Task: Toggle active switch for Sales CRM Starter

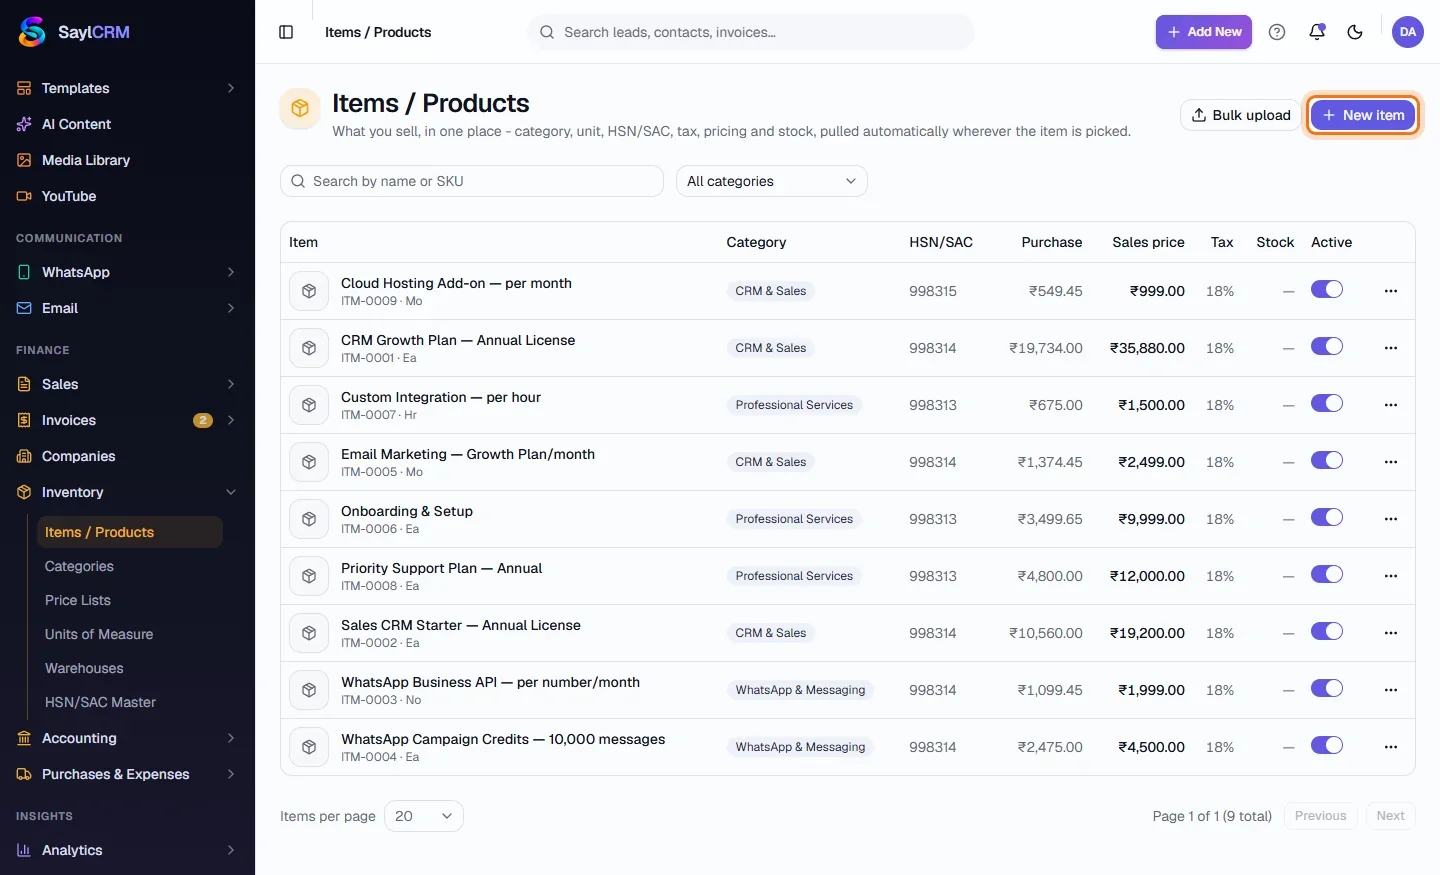Action: point(1327,632)
